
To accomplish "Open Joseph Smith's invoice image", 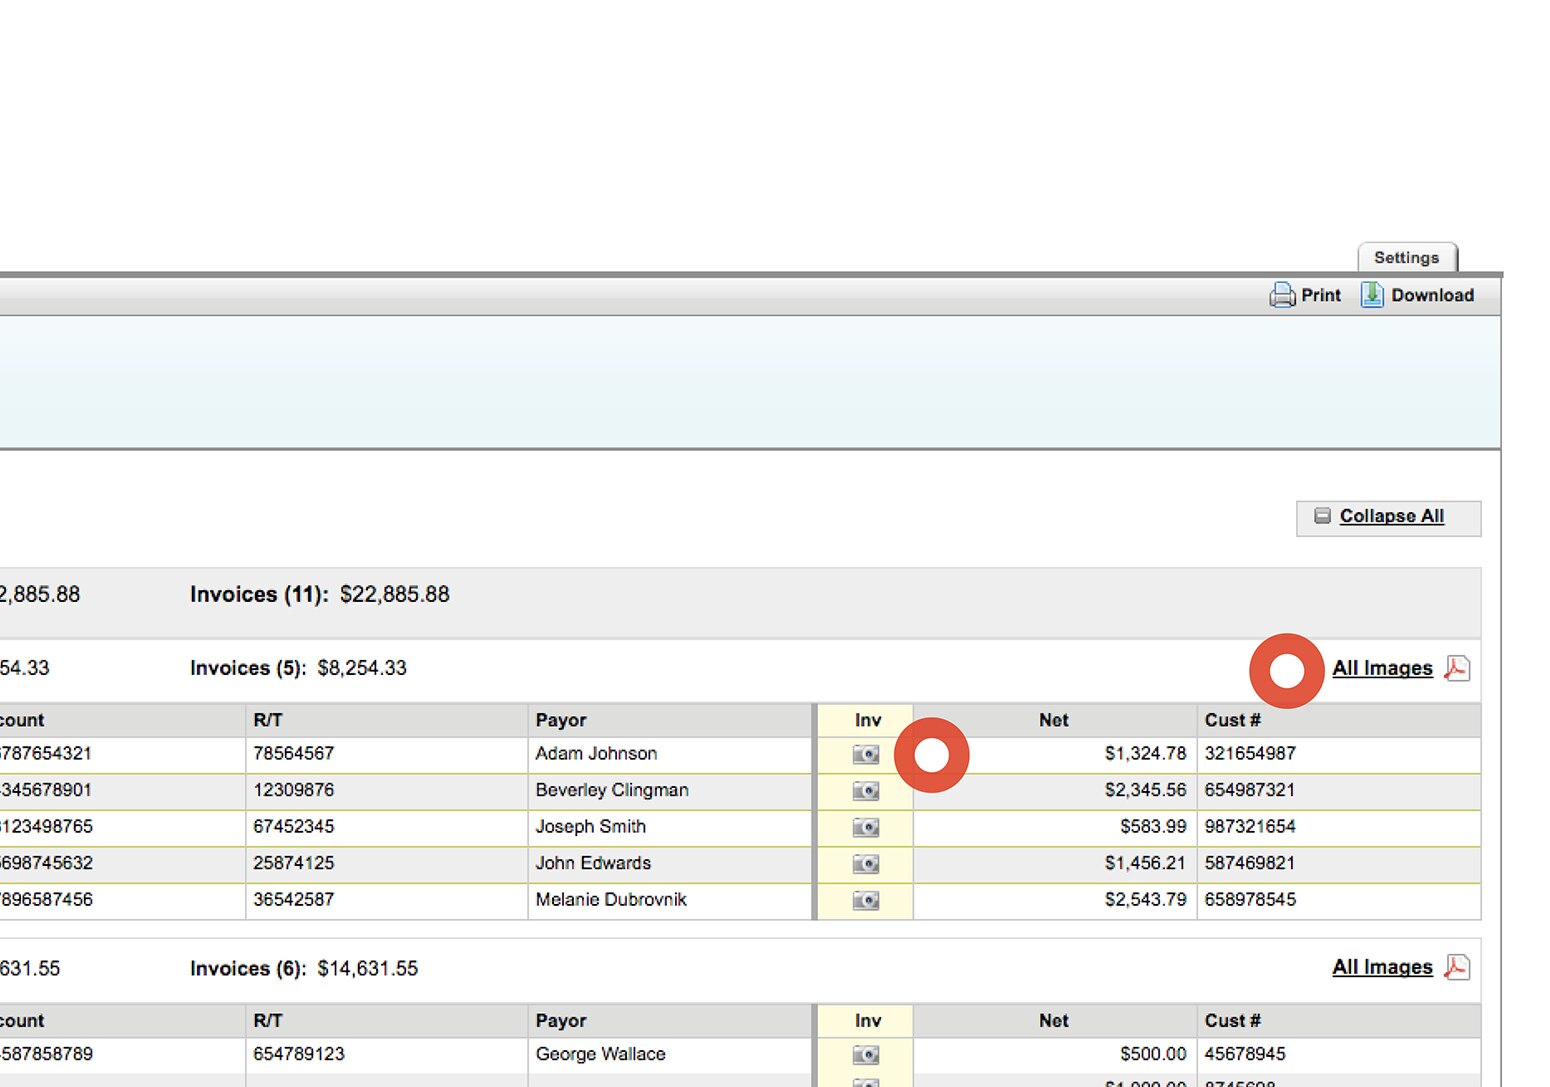I will (x=865, y=827).
